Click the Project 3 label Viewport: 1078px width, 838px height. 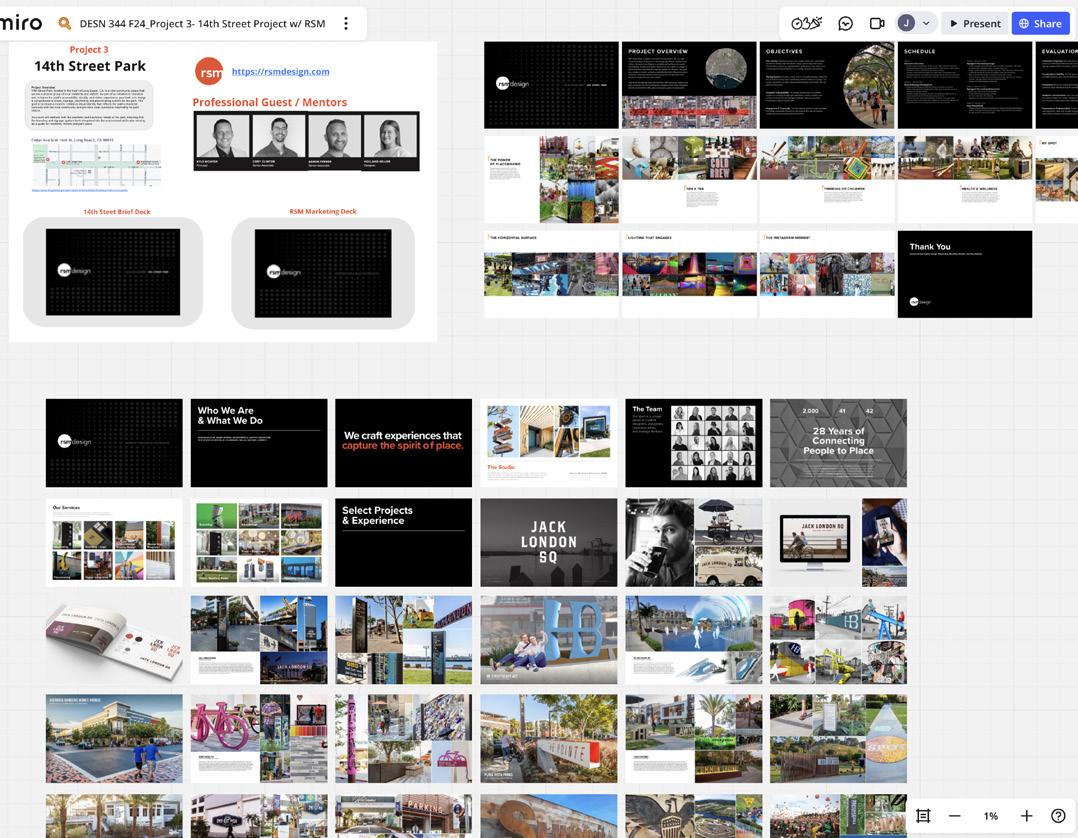(x=89, y=49)
